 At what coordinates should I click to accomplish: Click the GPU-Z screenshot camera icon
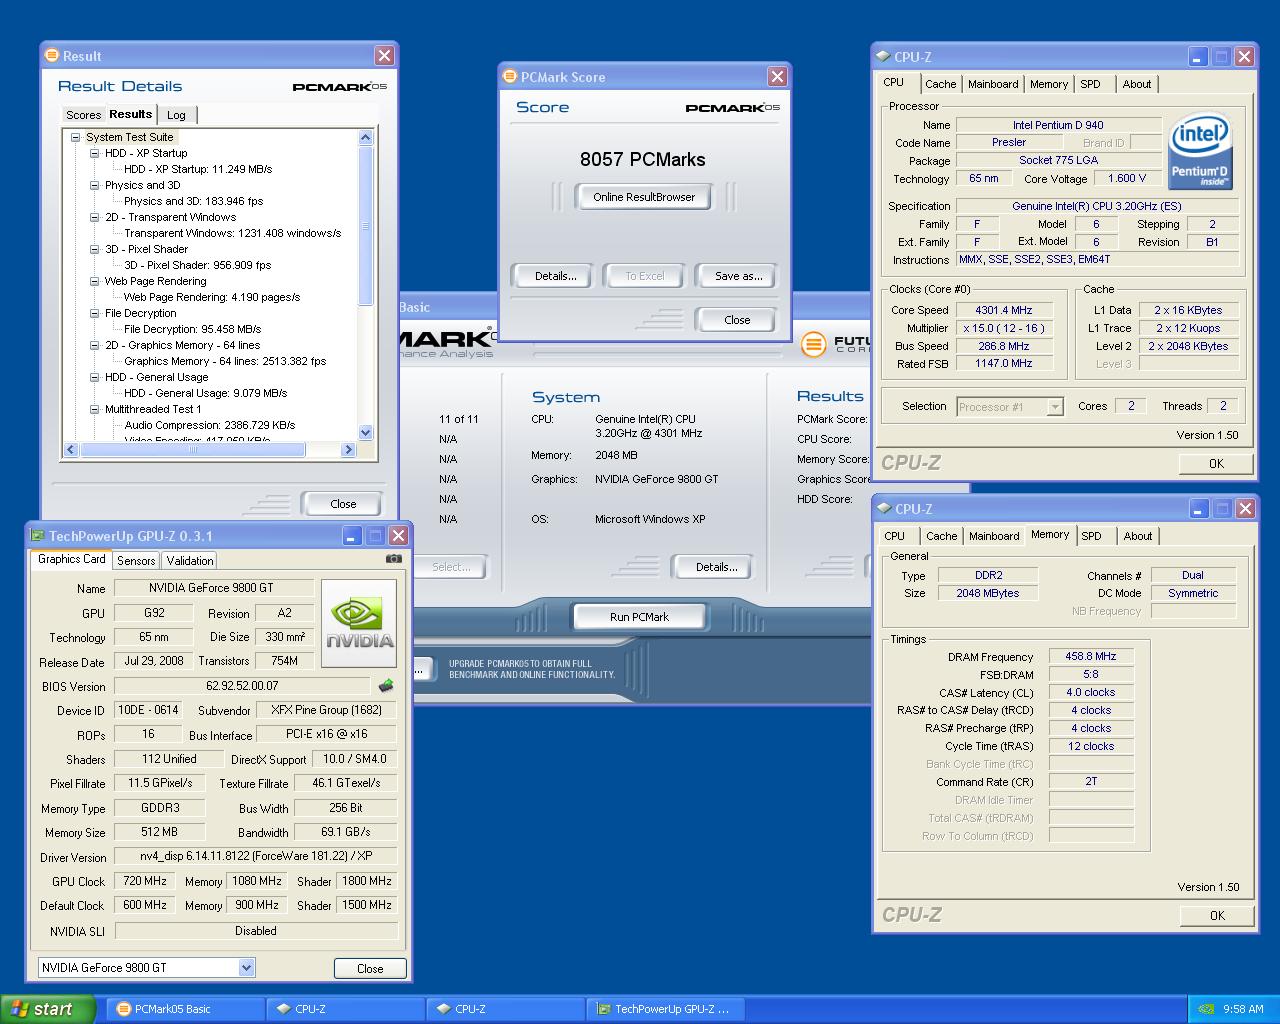[x=394, y=559]
